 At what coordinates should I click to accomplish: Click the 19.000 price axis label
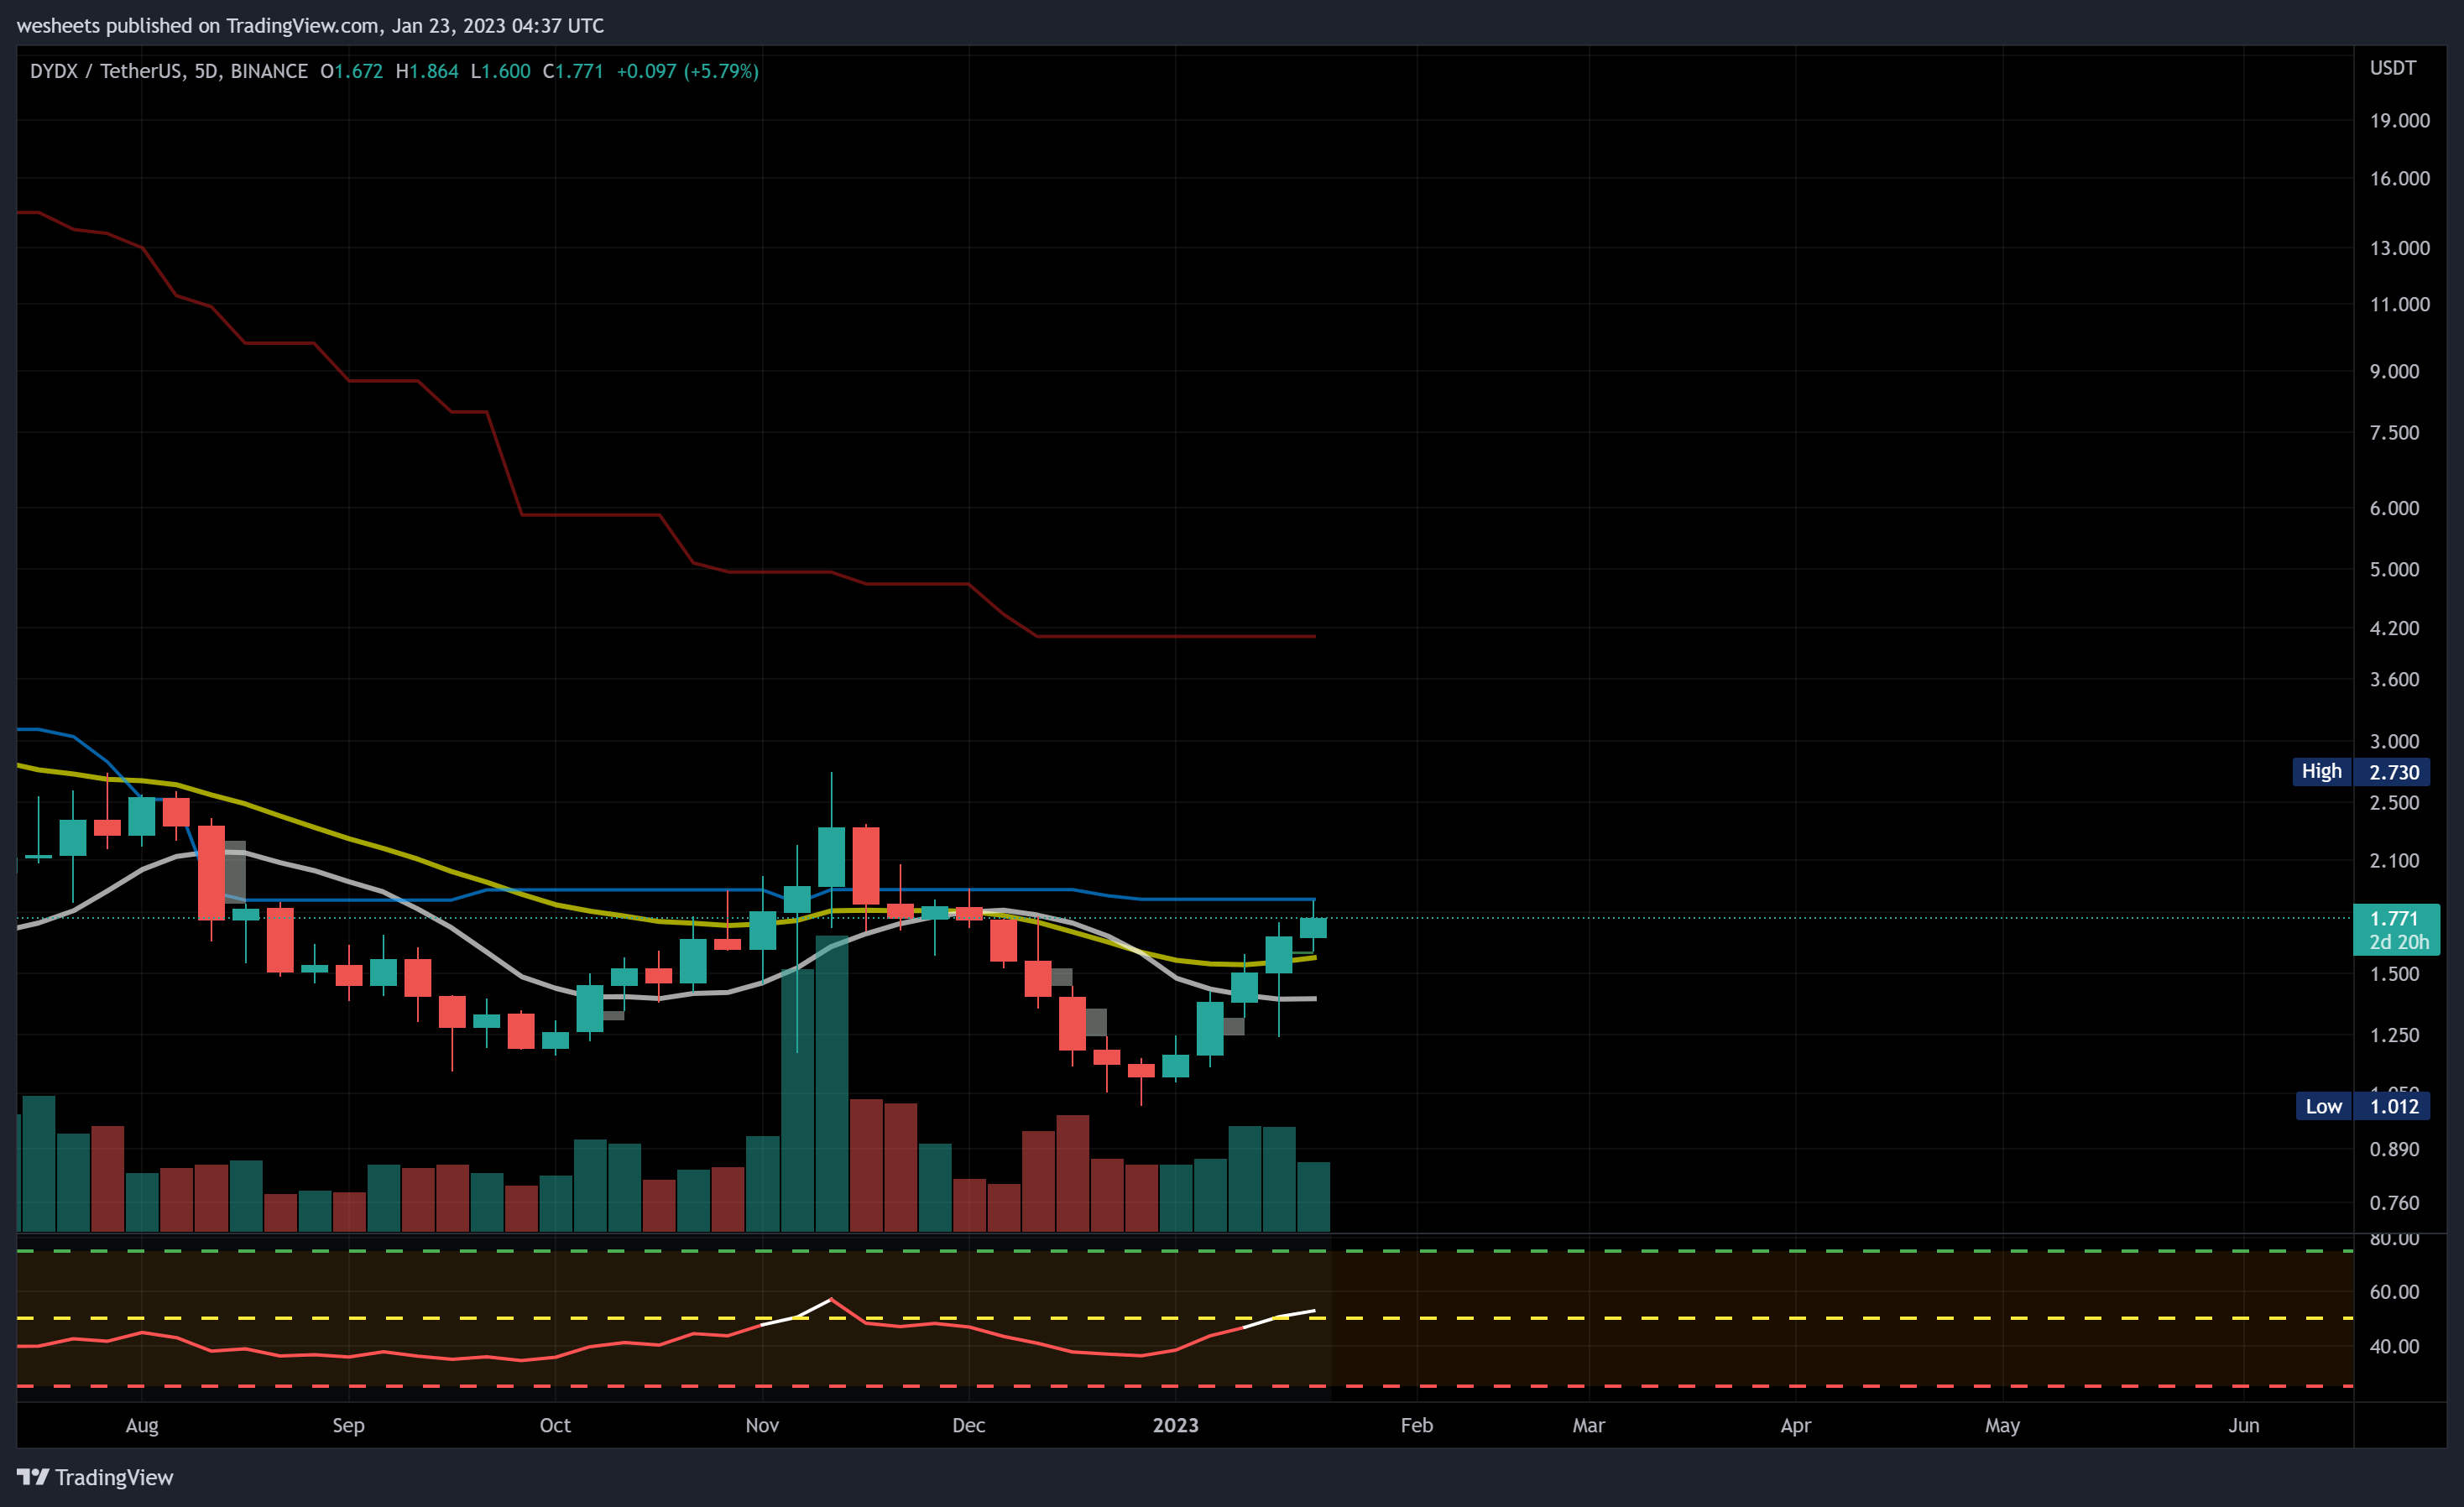pyautogui.click(x=2399, y=120)
